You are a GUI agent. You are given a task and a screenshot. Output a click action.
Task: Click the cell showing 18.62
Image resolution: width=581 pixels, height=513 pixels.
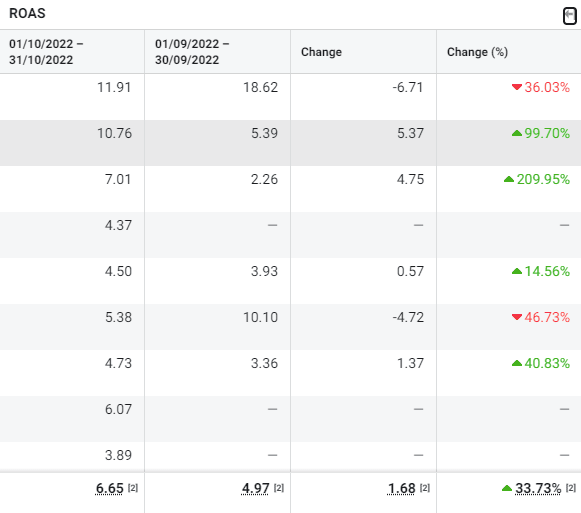click(x=218, y=97)
